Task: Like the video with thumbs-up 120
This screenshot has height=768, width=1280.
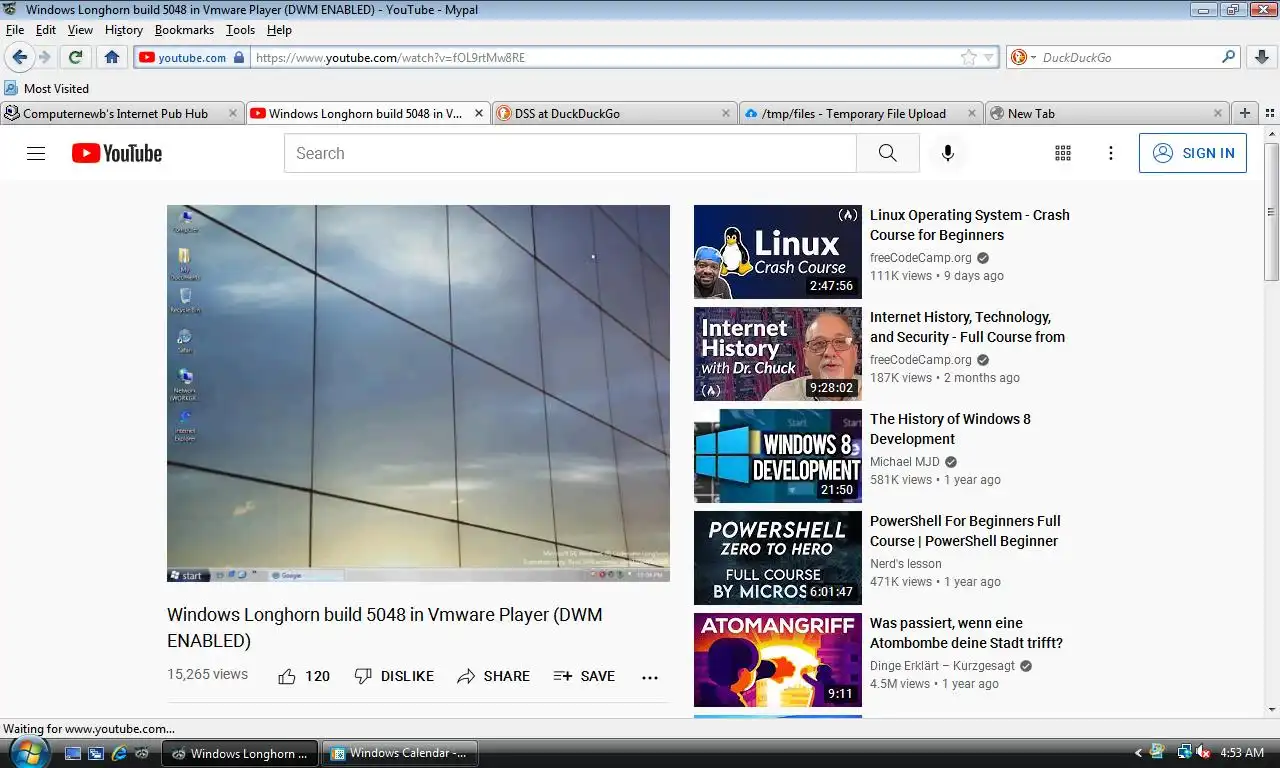Action: (x=304, y=676)
